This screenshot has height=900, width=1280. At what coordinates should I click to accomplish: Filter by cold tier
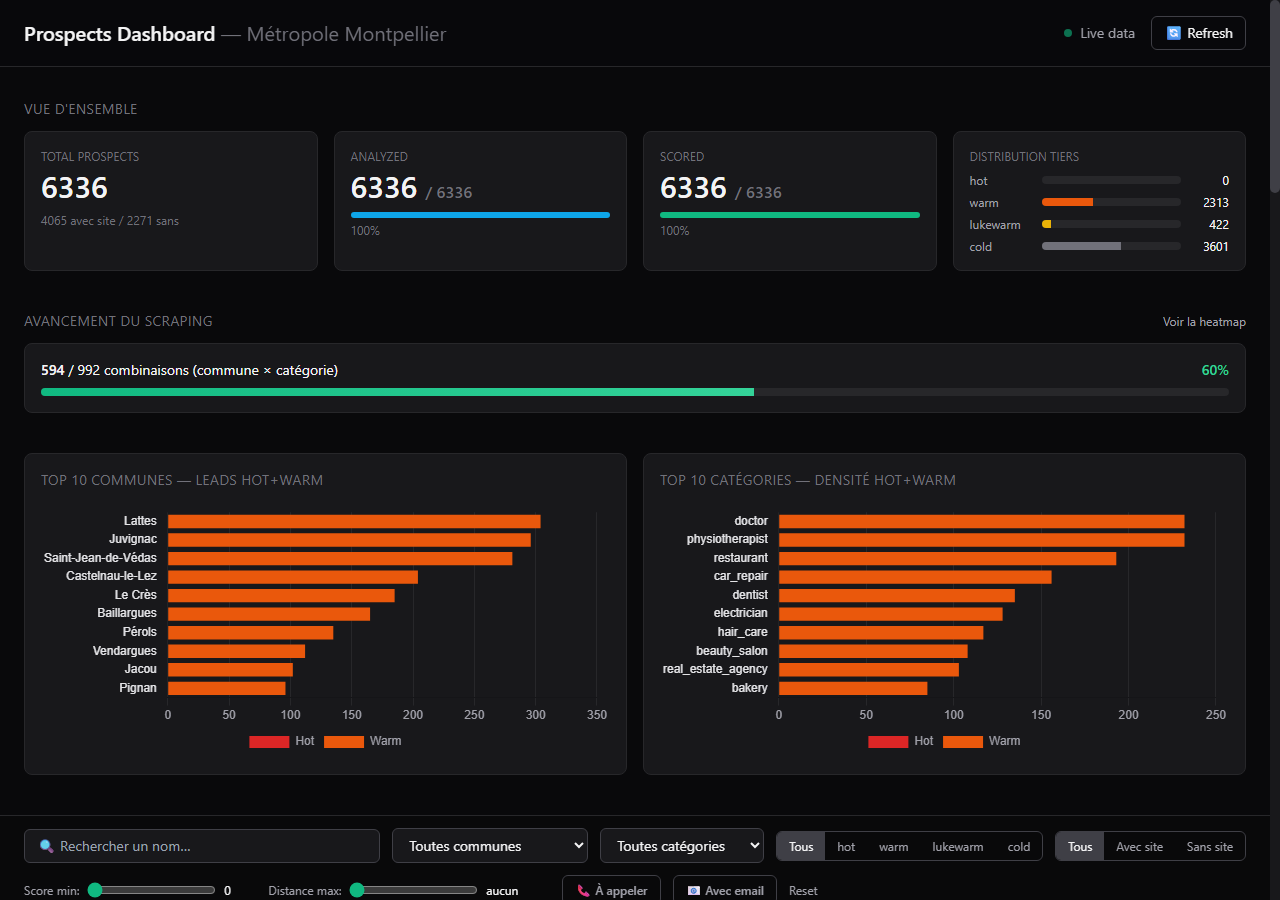click(x=1019, y=846)
